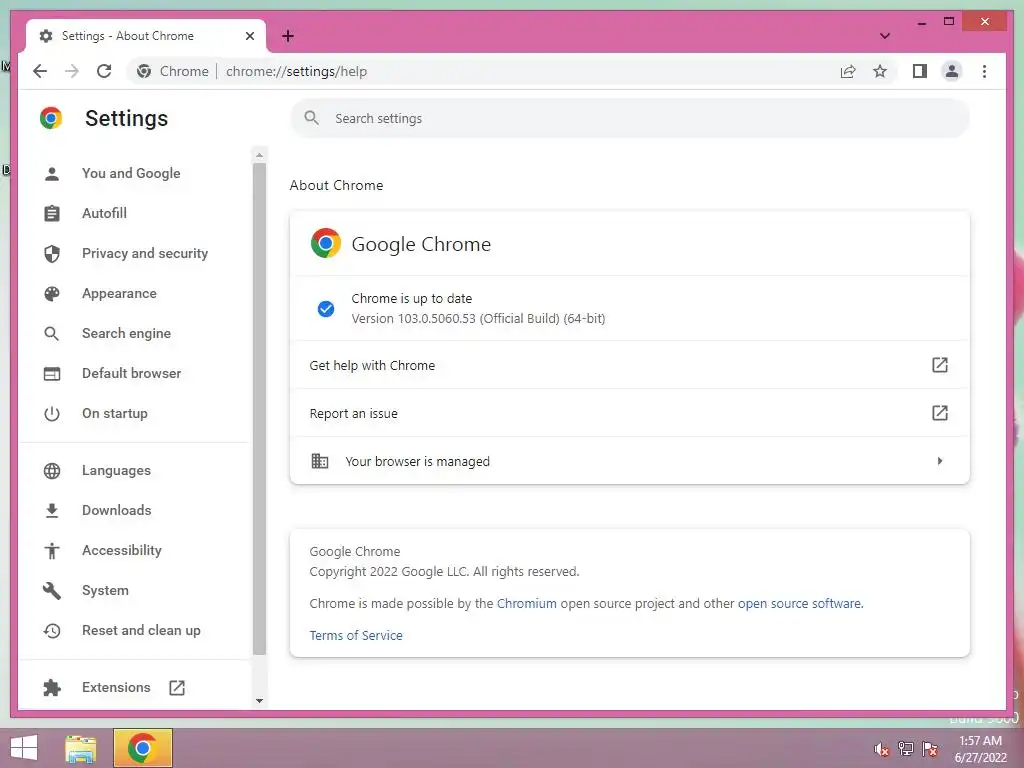Click the network tray icon
The image size is (1024, 768).
(906, 749)
